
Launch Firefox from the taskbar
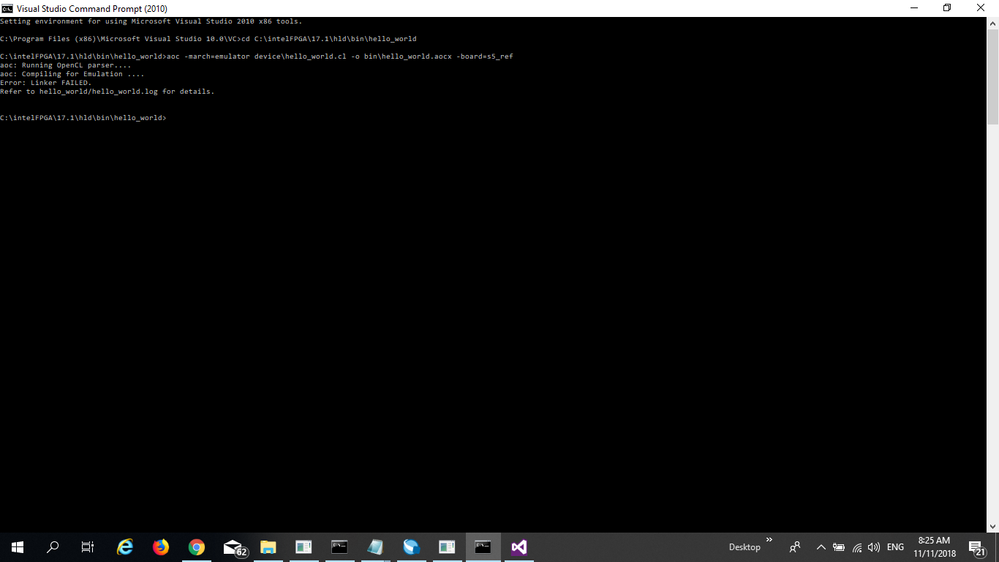161,547
